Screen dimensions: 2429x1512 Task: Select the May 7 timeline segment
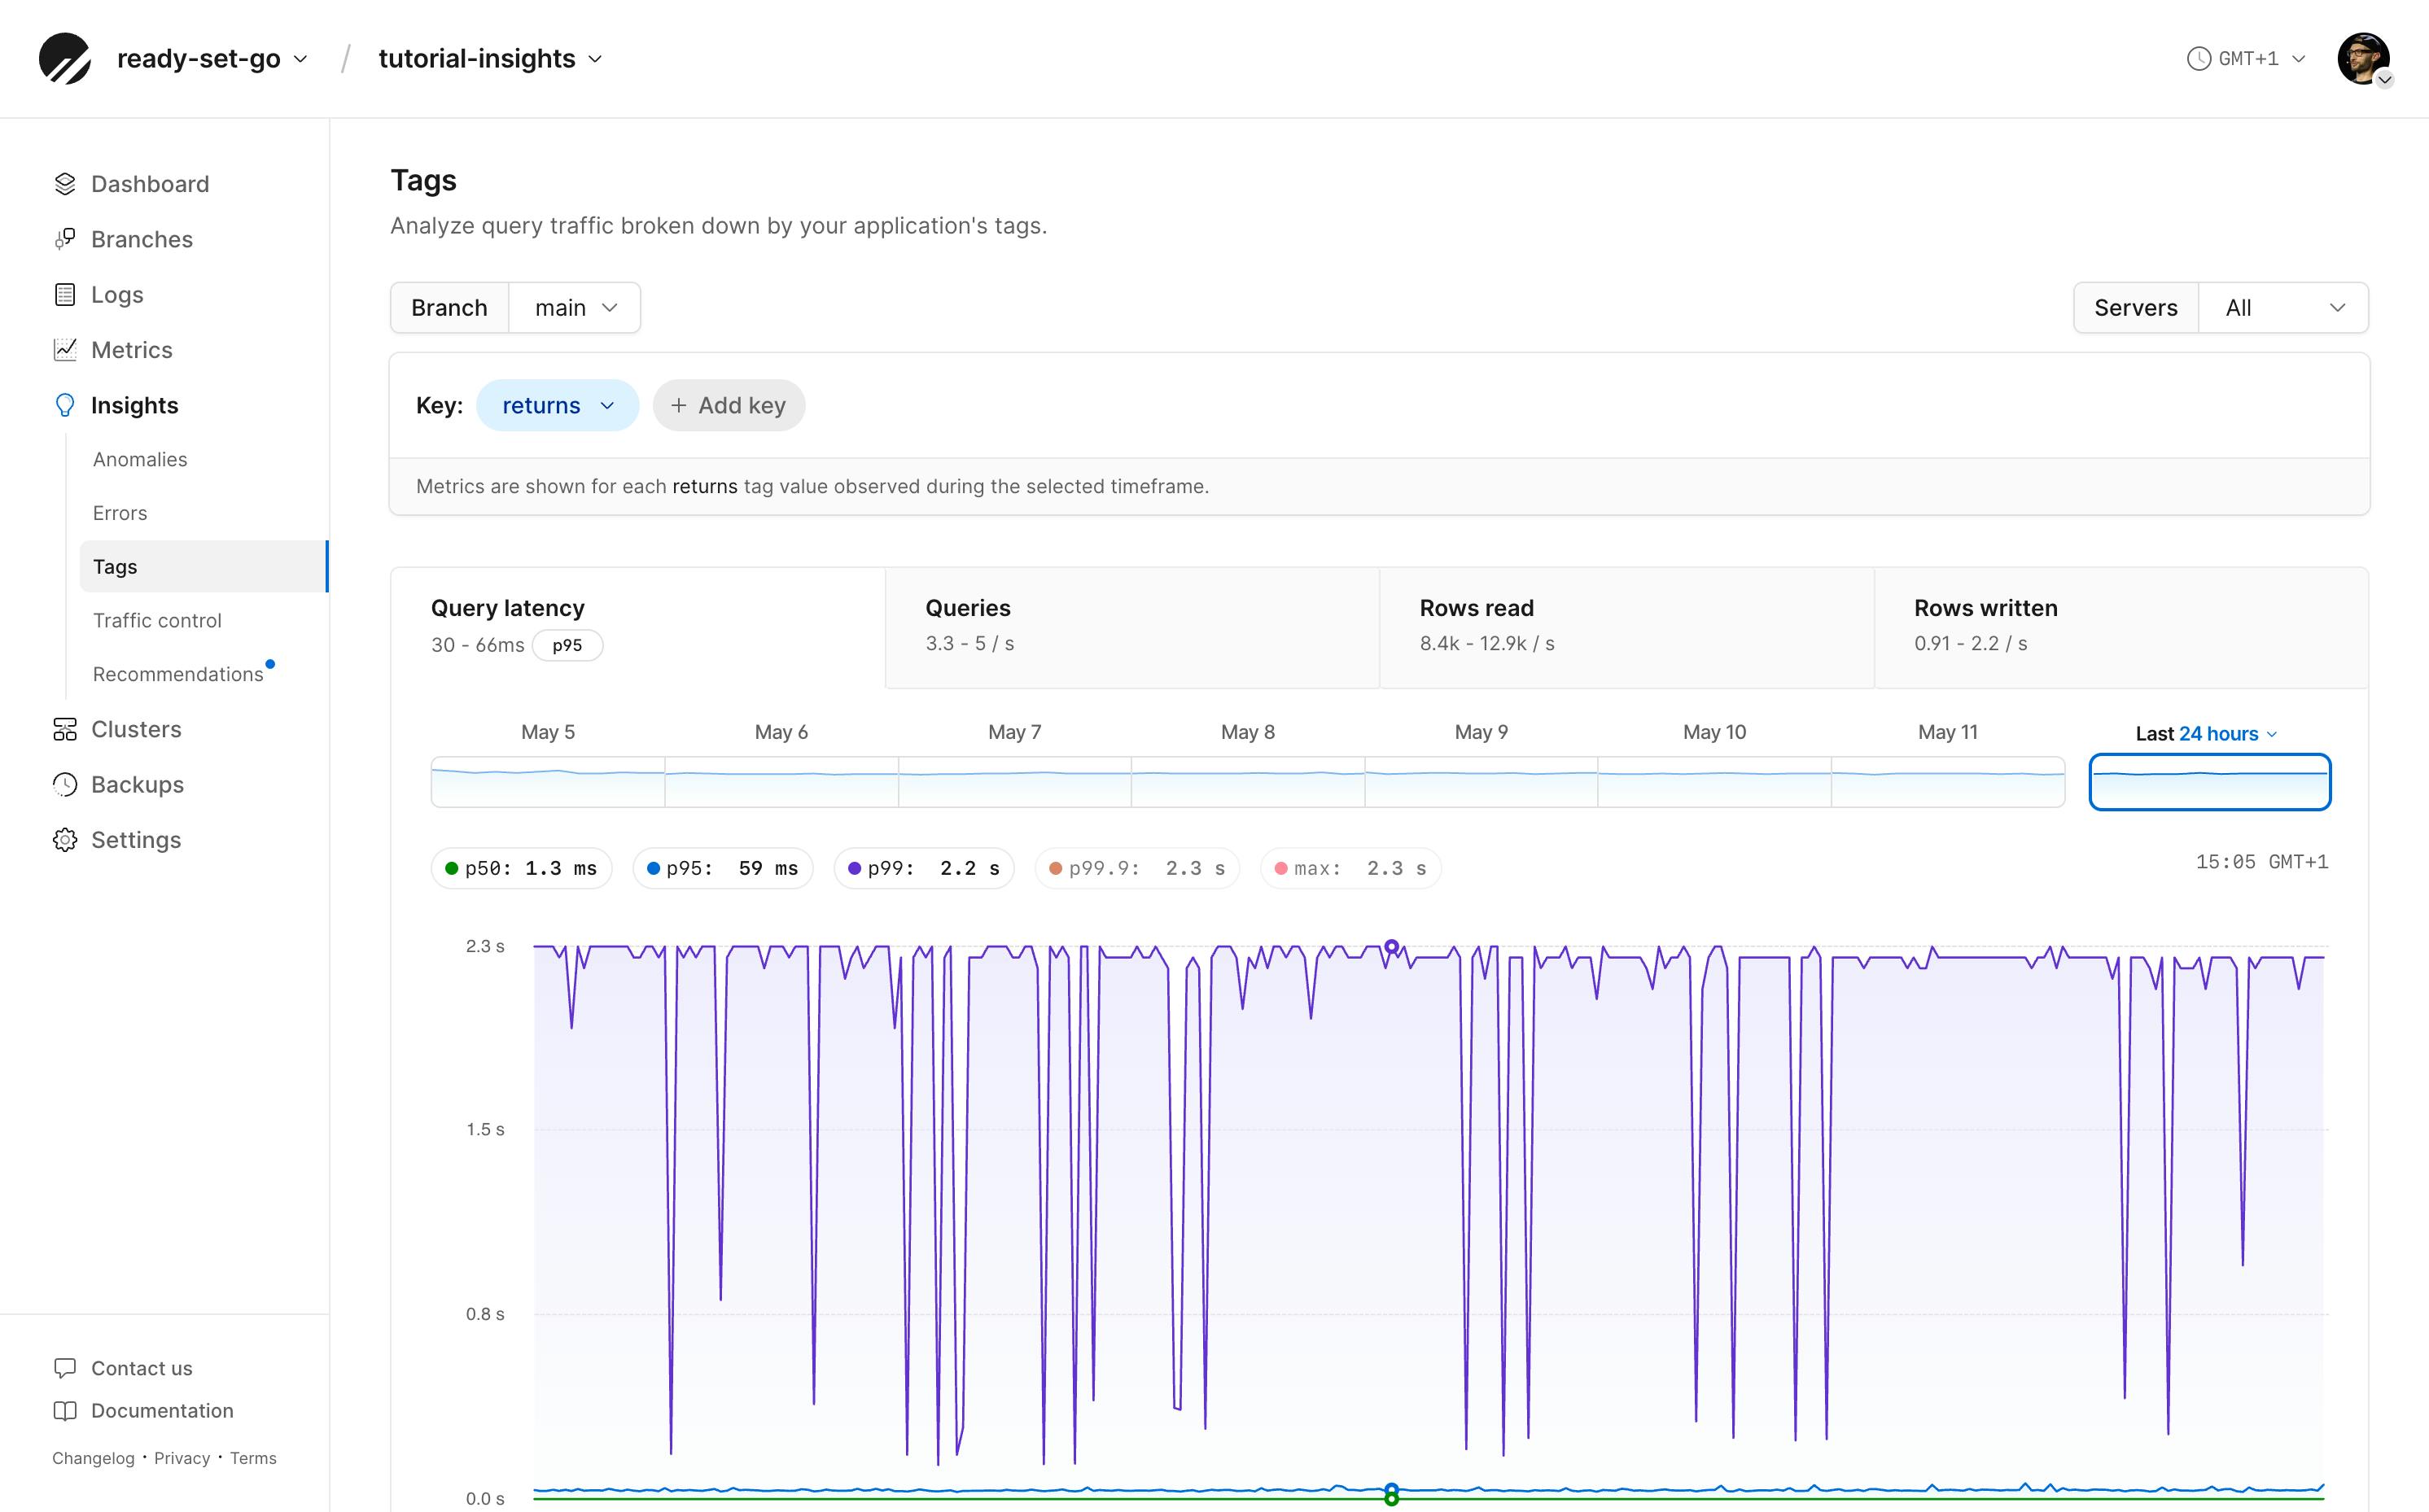[x=1015, y=782]
